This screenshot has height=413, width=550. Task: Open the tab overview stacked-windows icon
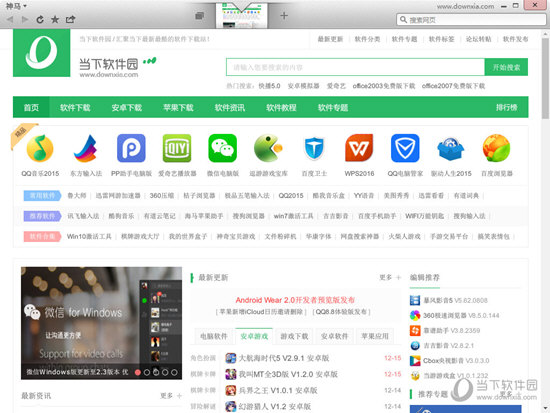coord(200,16)
